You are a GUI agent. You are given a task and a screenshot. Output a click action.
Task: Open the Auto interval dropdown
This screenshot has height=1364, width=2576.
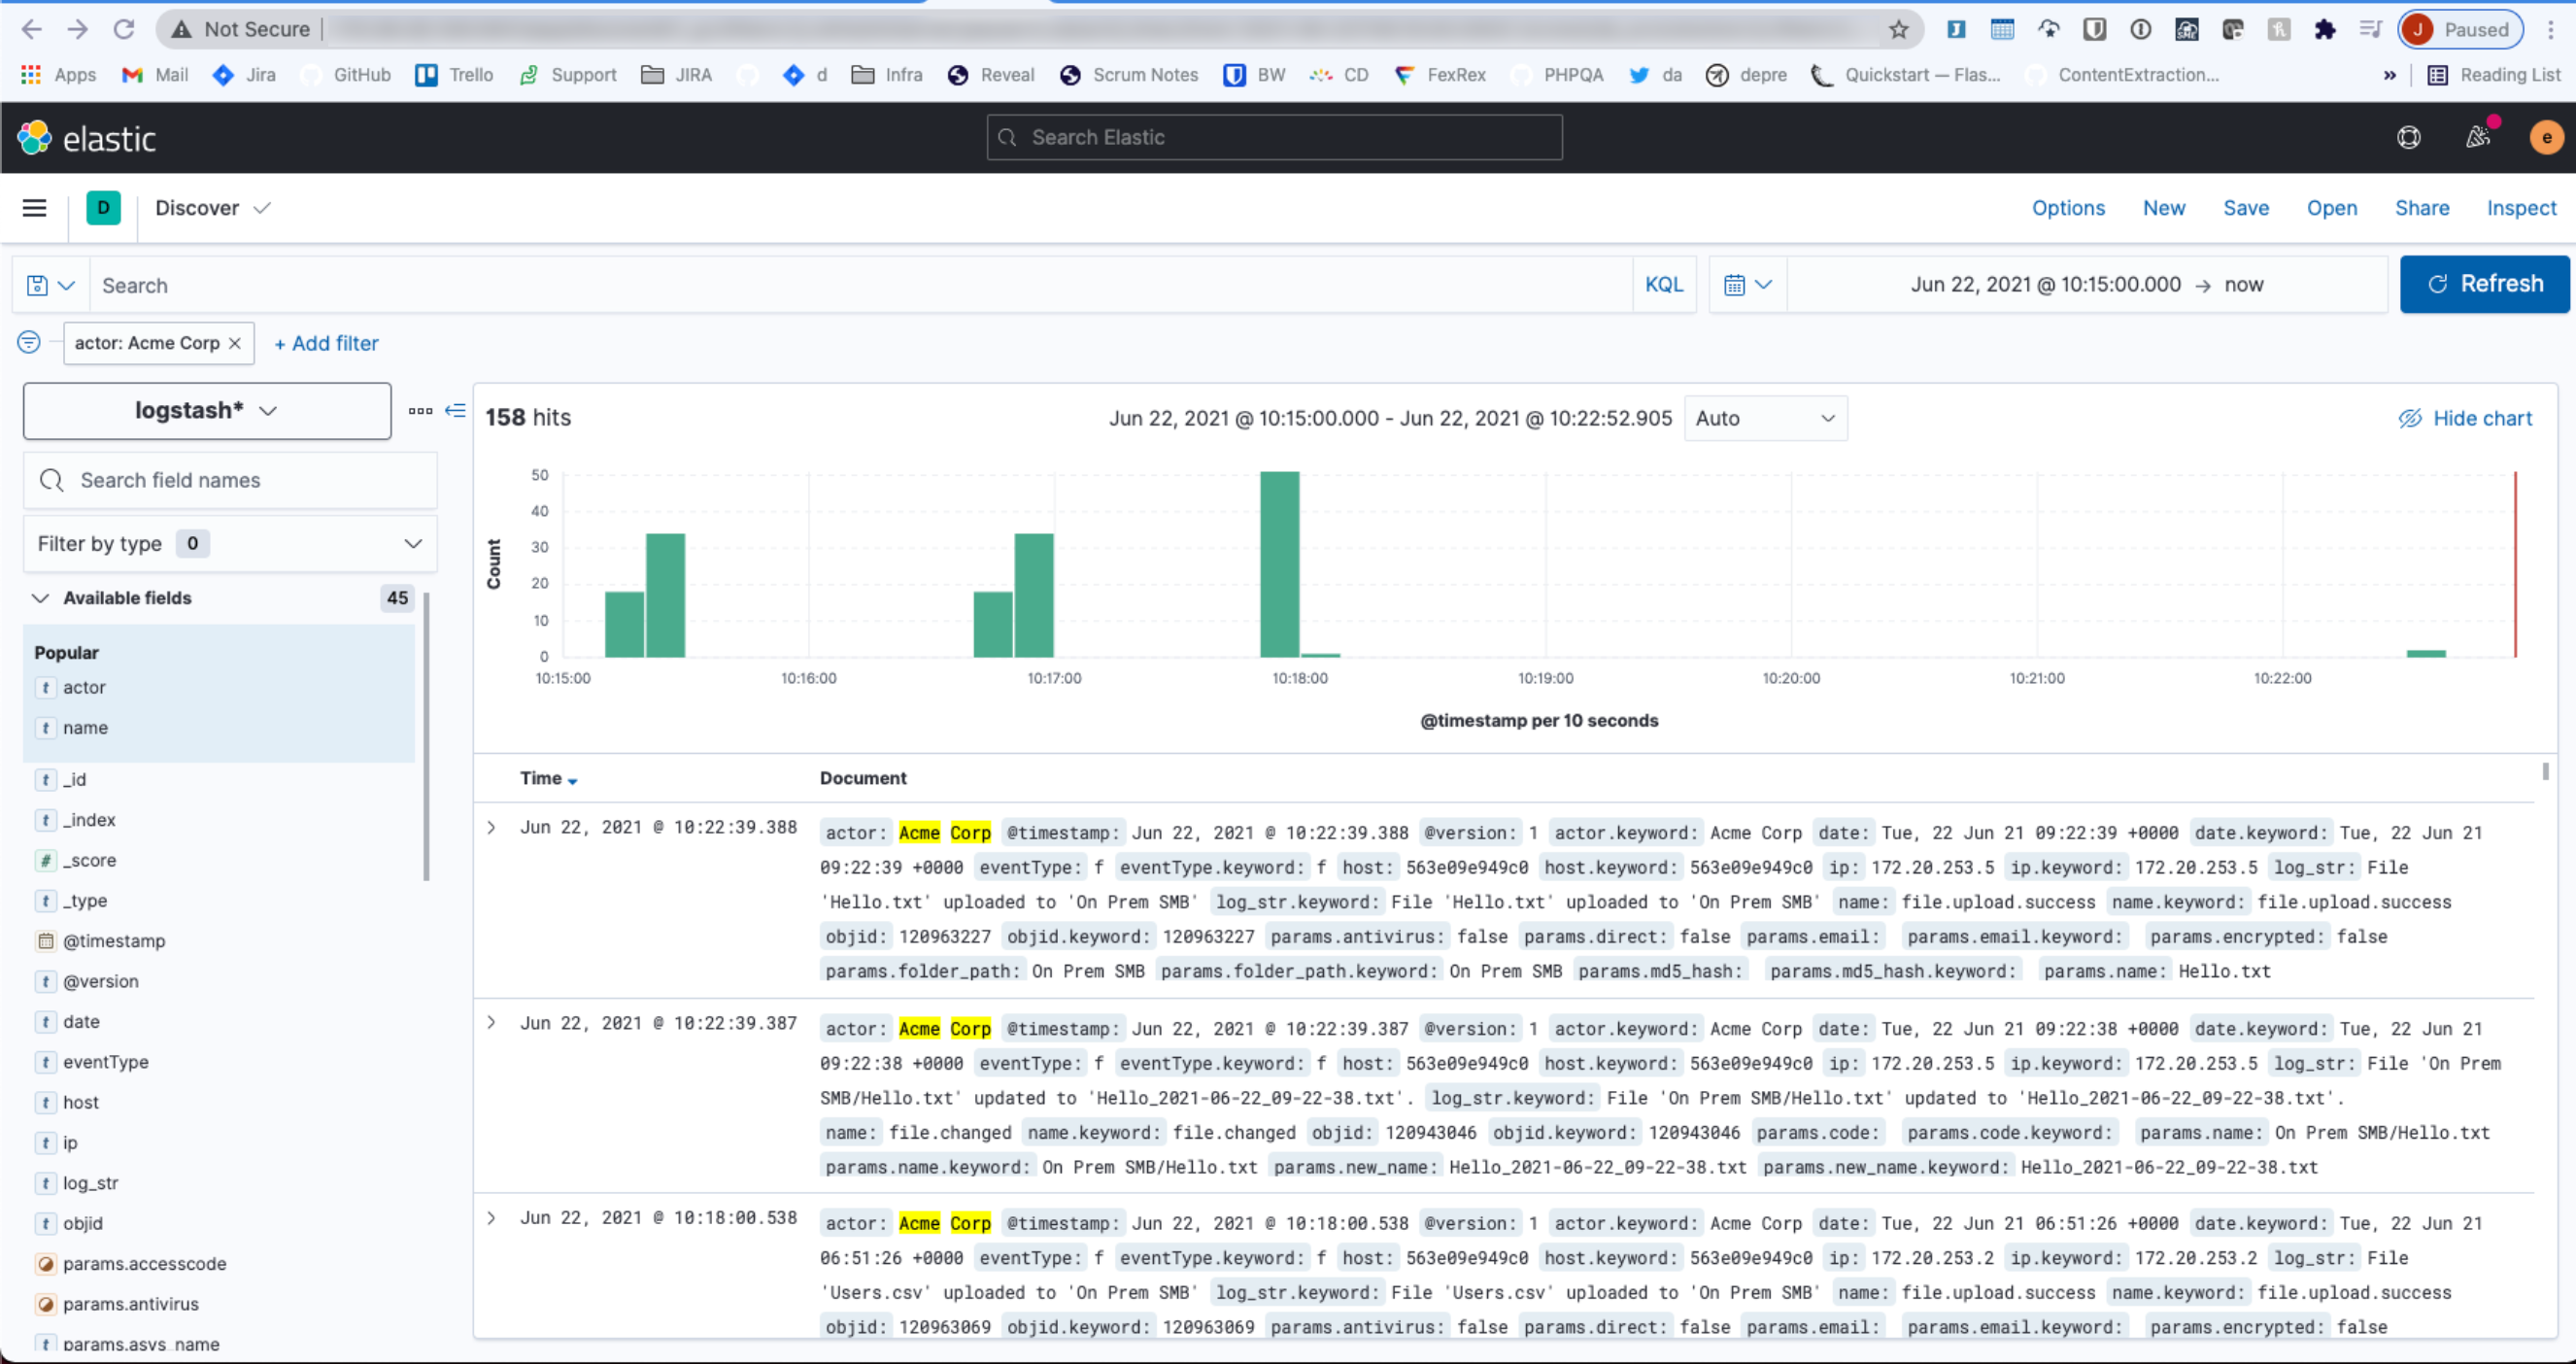coord(1765,418)
